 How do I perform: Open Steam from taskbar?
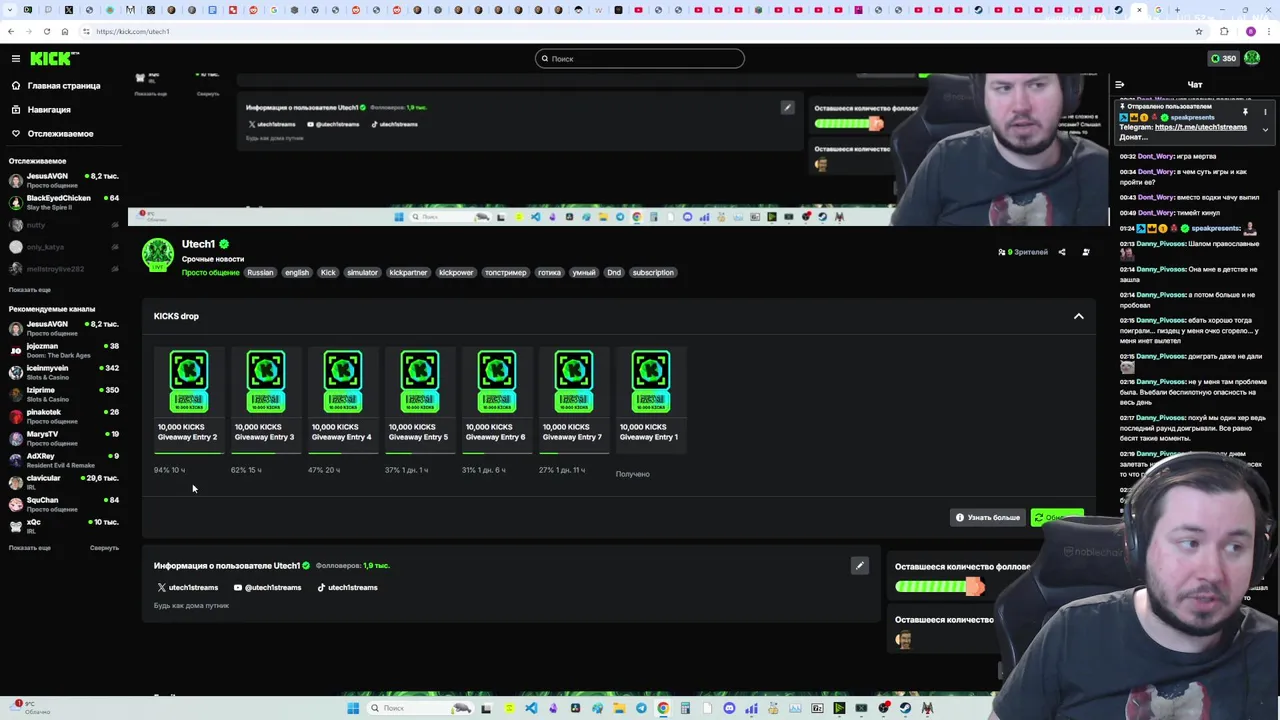pyautogui.click(x=905, y=708)
